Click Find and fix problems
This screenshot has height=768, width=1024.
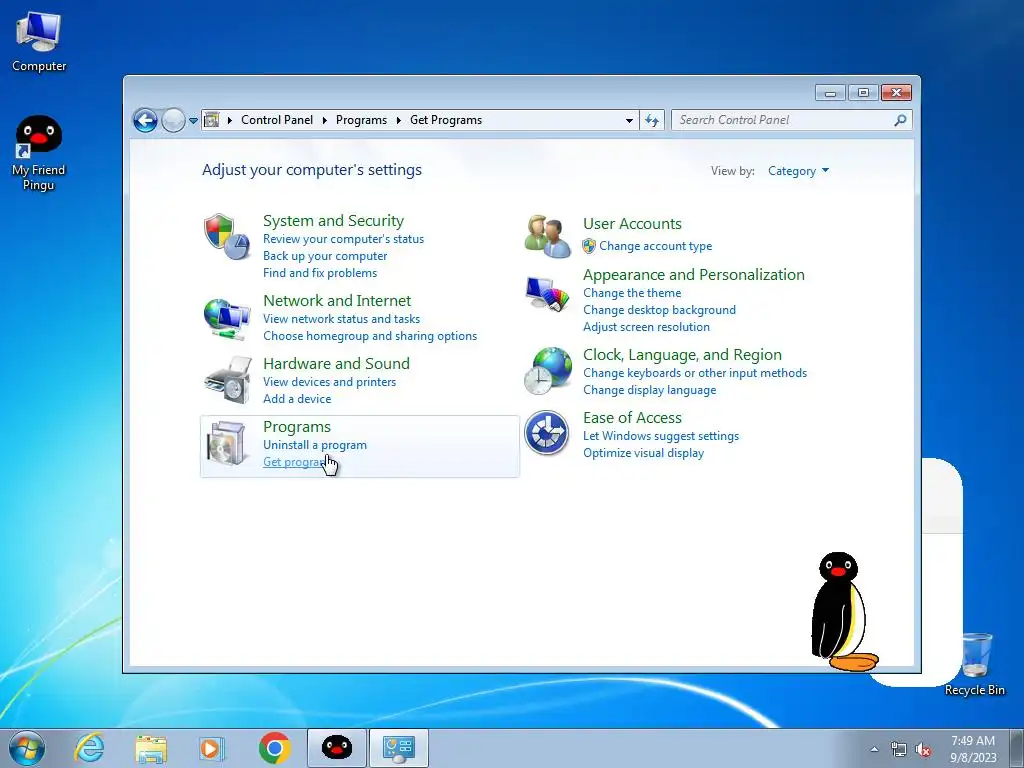click(x=320, y=273)
